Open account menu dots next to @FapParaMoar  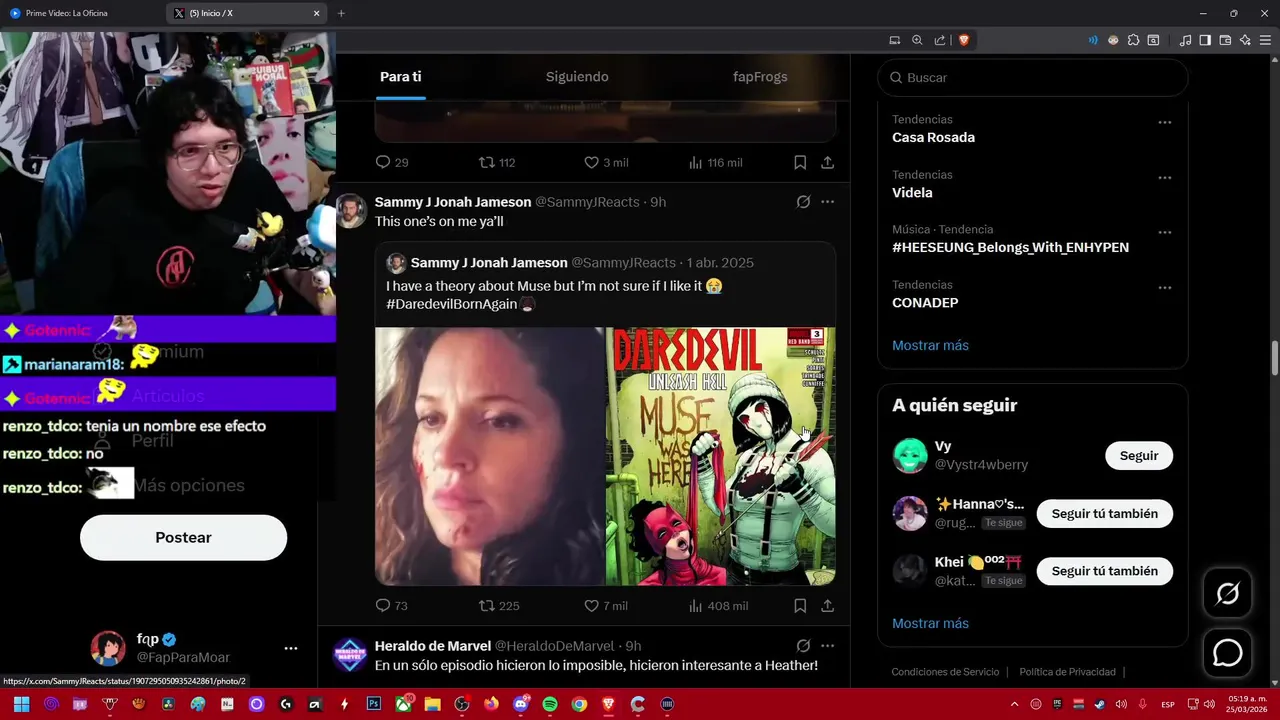(291, 648)
